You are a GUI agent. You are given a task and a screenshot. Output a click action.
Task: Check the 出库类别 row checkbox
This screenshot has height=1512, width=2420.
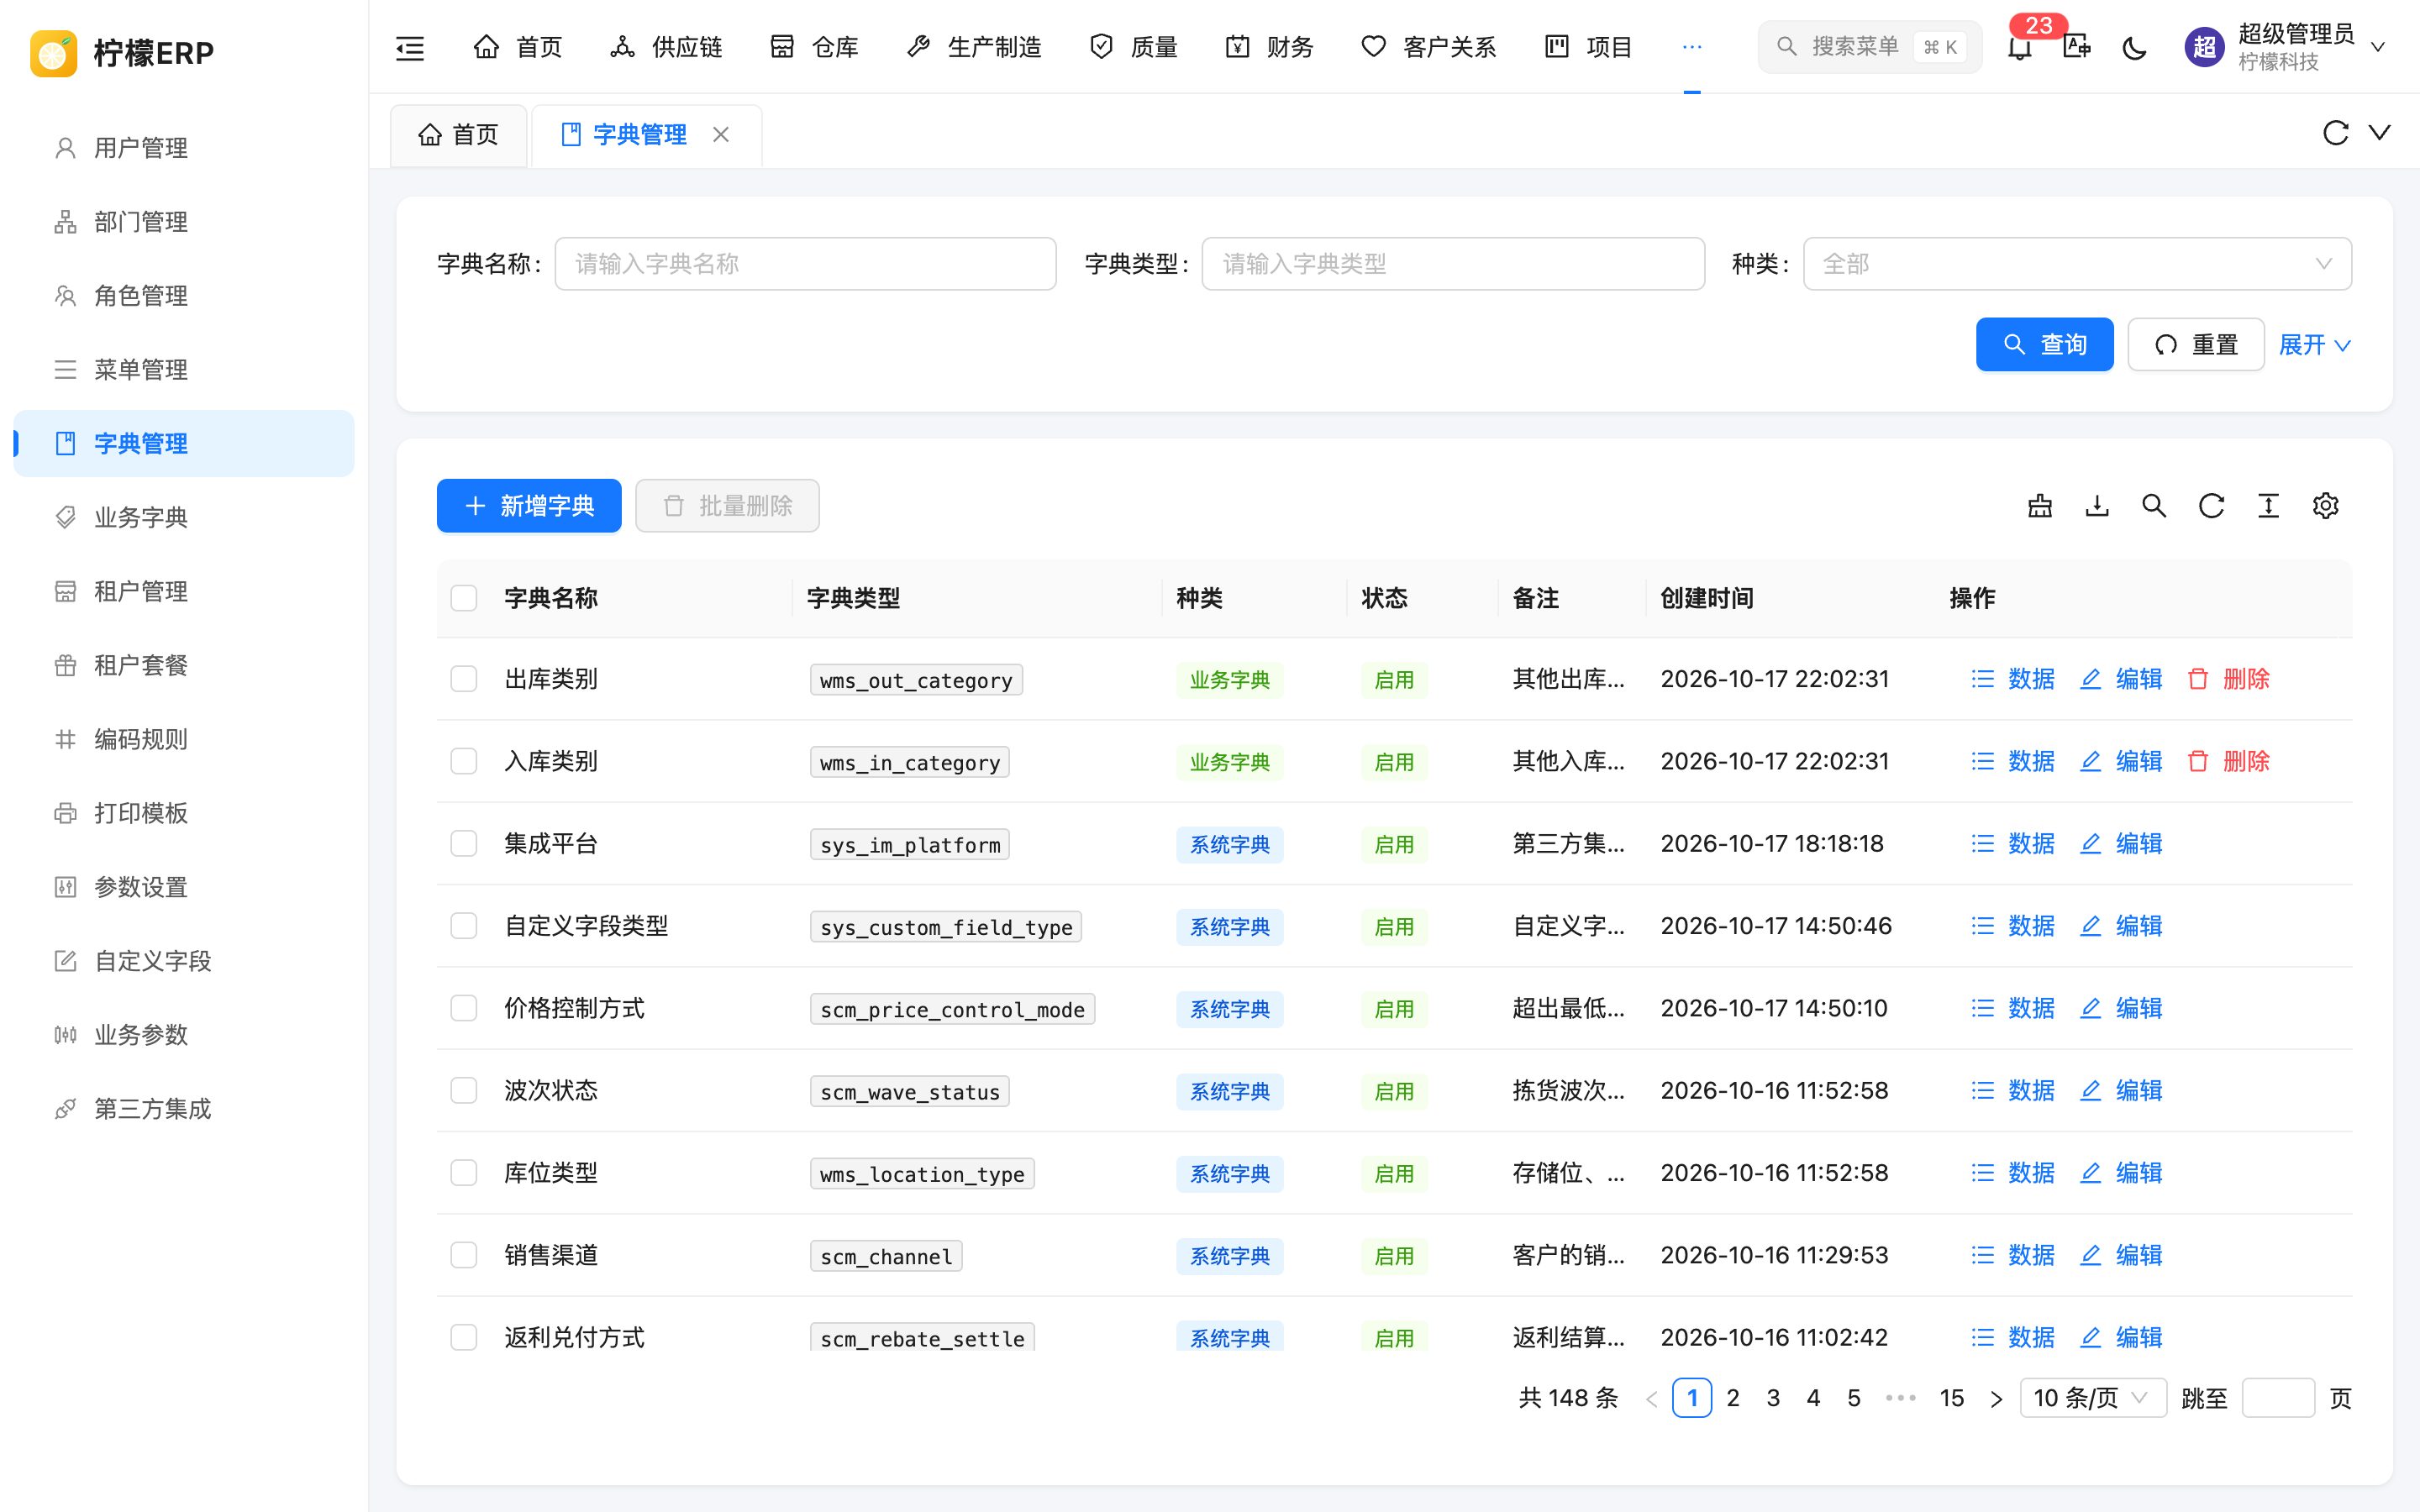coord(464,679)
